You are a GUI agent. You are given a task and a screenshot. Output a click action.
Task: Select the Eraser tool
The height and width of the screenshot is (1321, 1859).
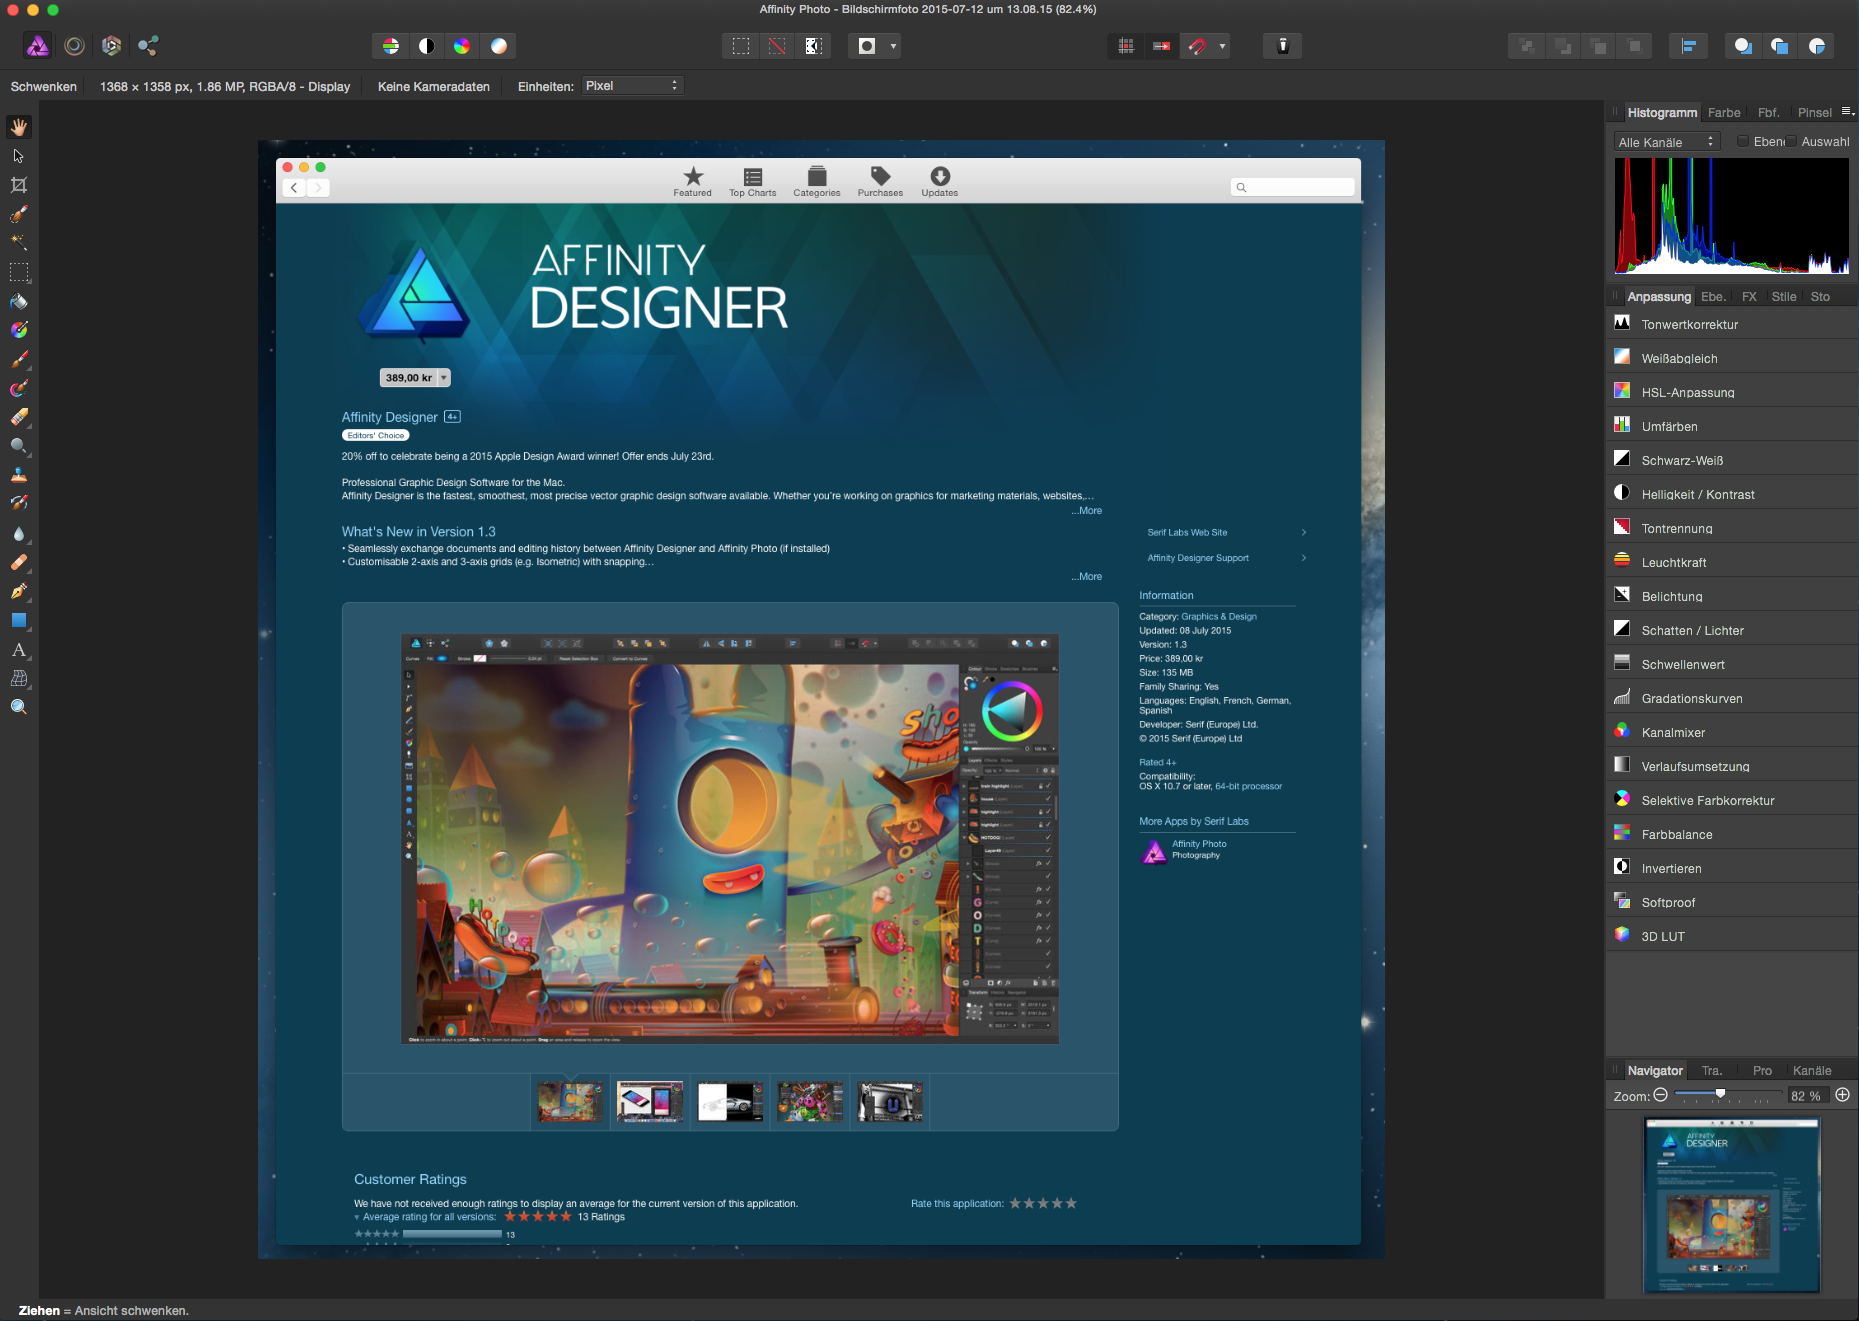pyautogui.click(x=19, y=417)
